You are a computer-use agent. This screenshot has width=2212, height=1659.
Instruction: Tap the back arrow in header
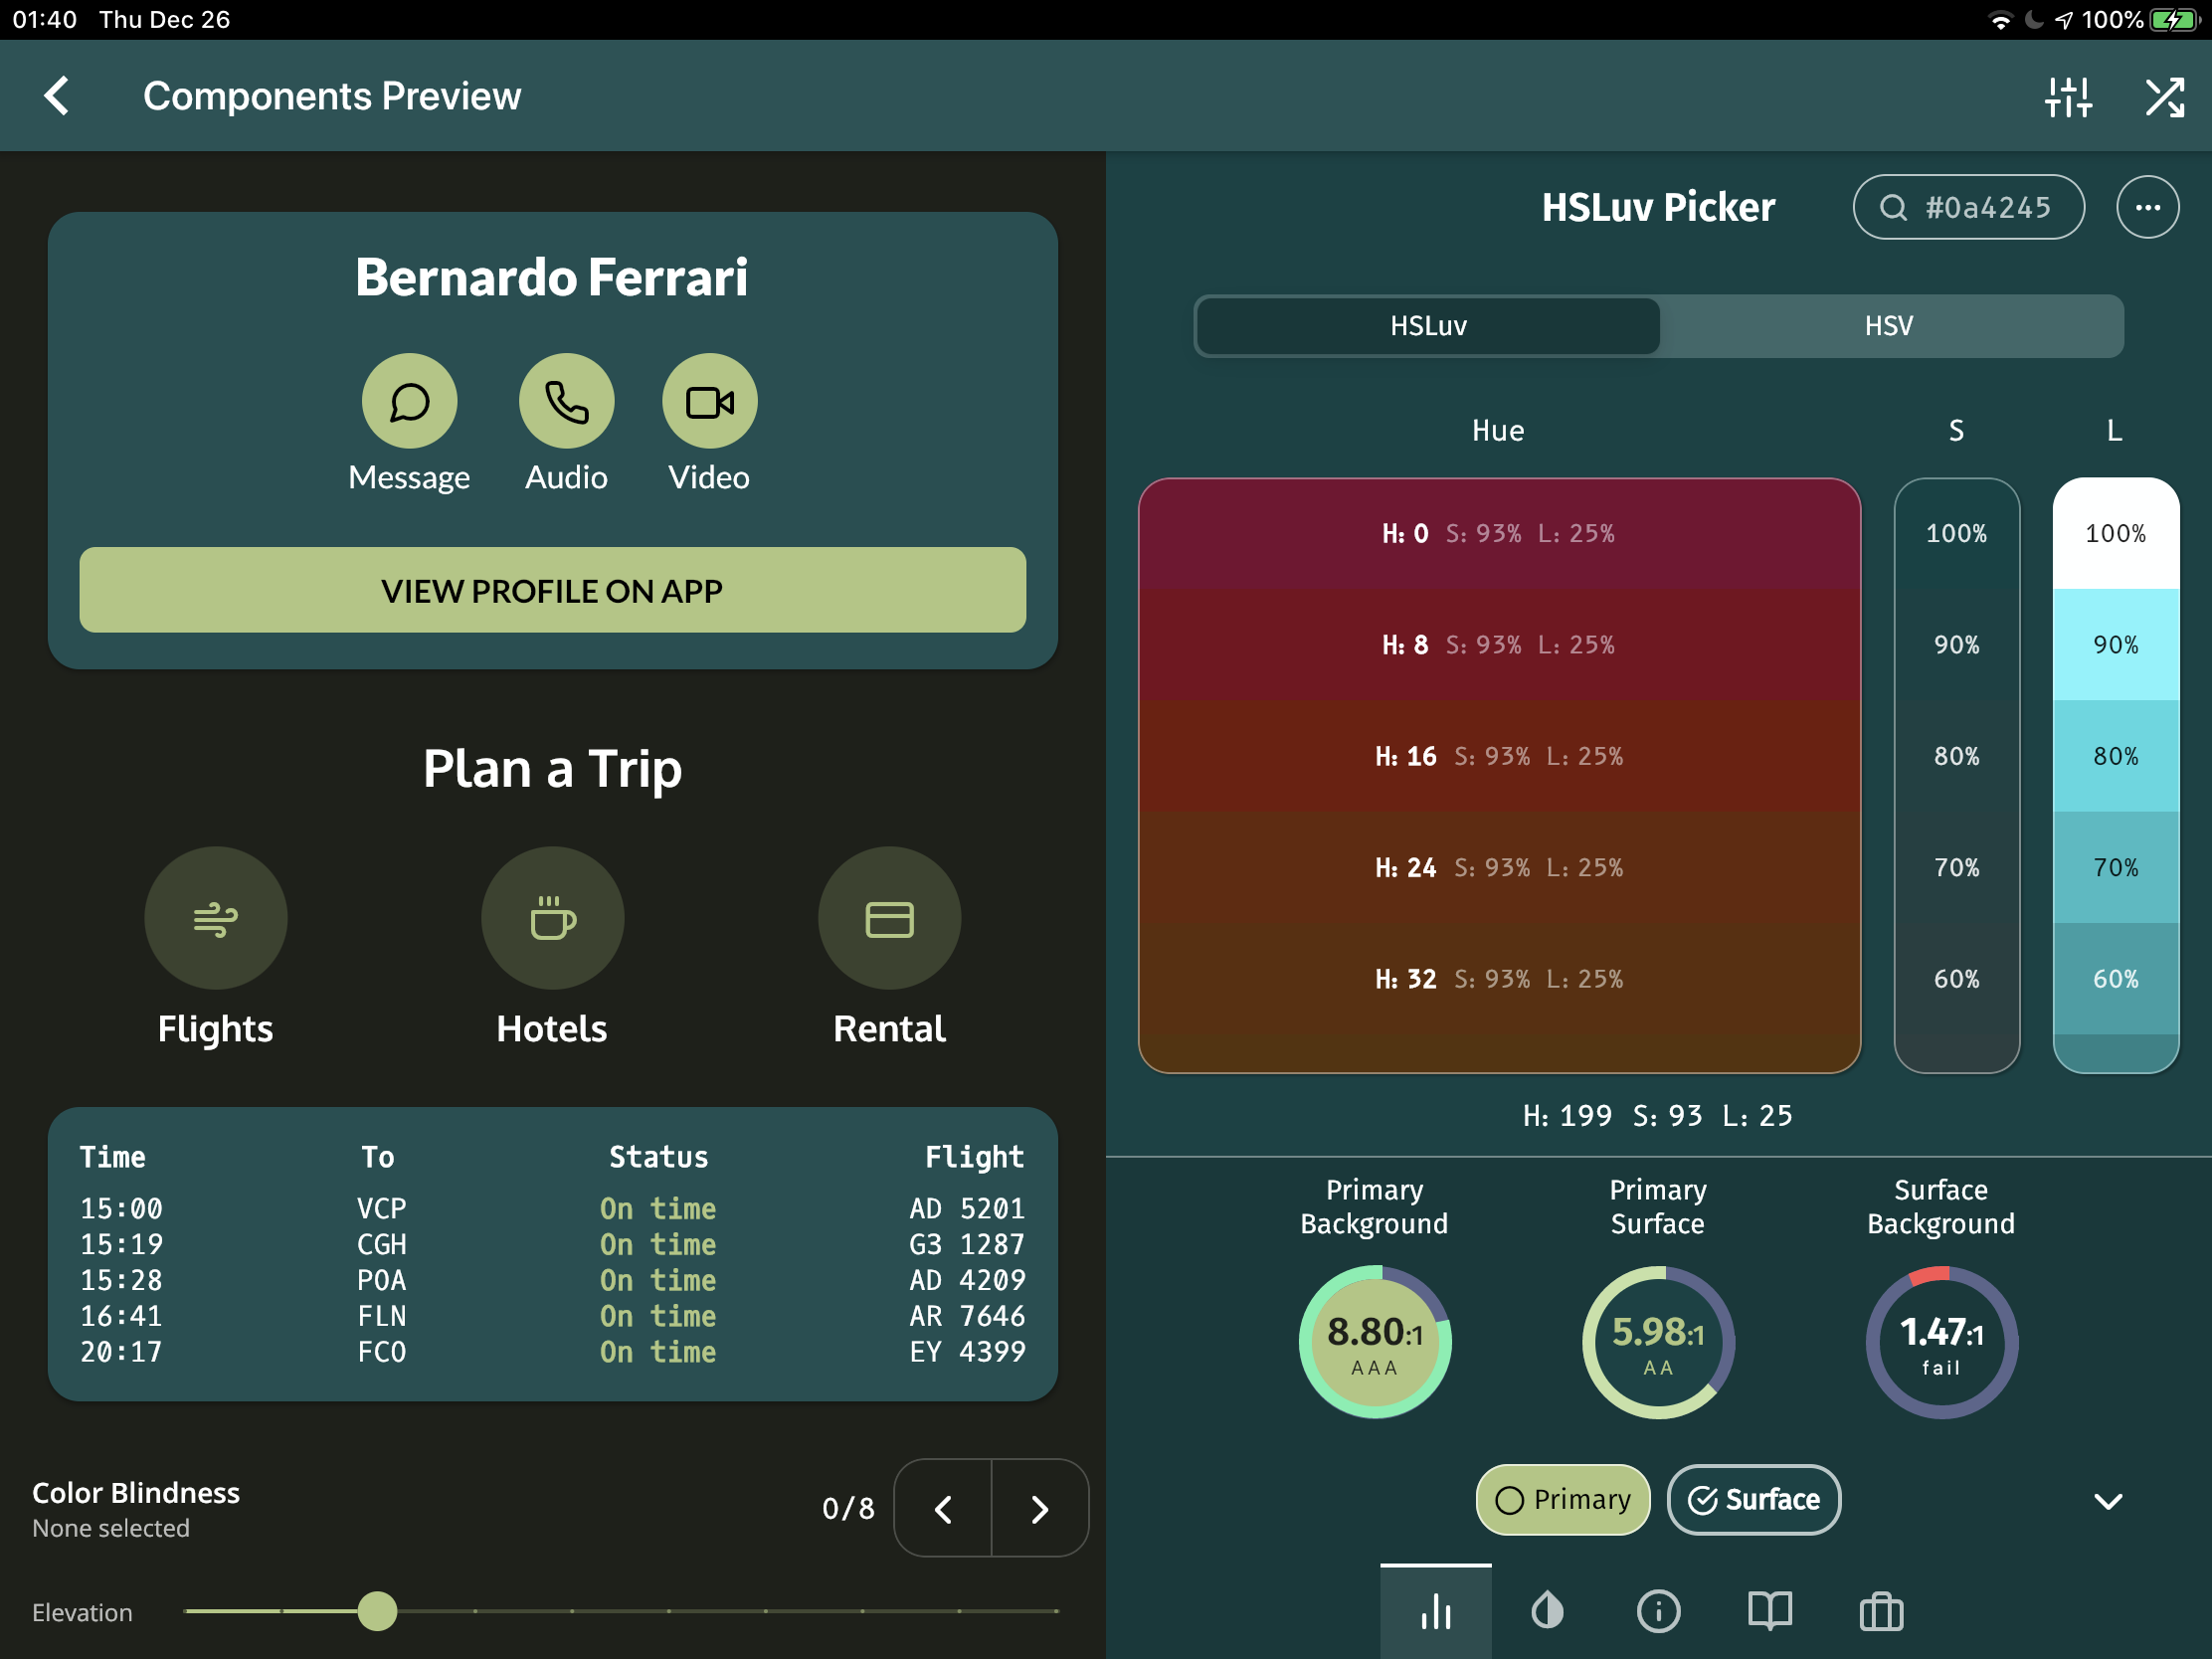pos(57,96)
